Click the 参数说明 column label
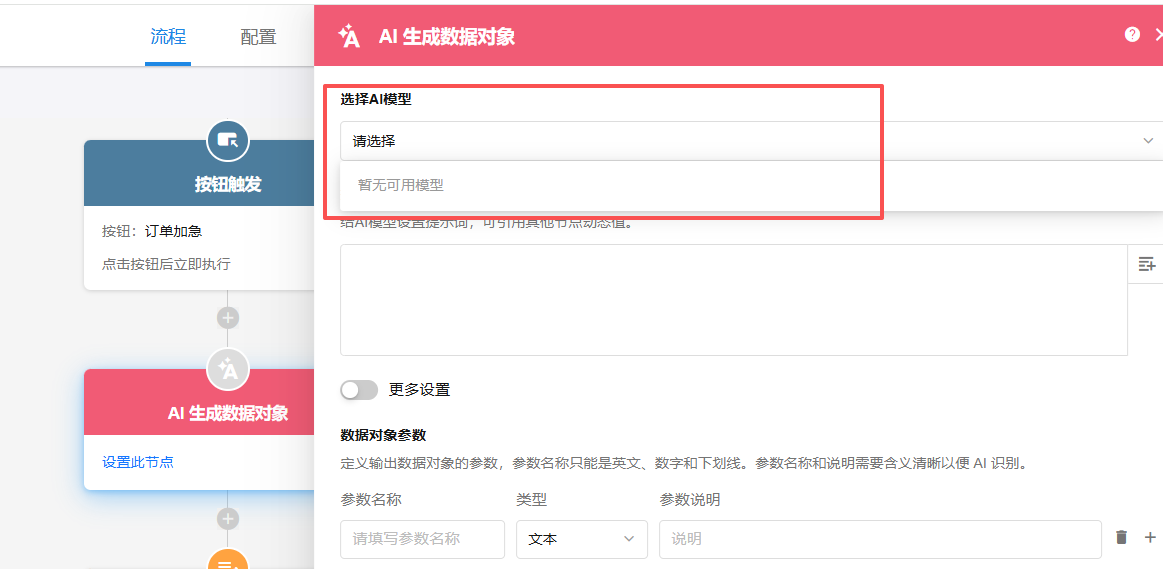Image resolution: width=1163 pixels, height=569 pixels. tap(690, 500)
